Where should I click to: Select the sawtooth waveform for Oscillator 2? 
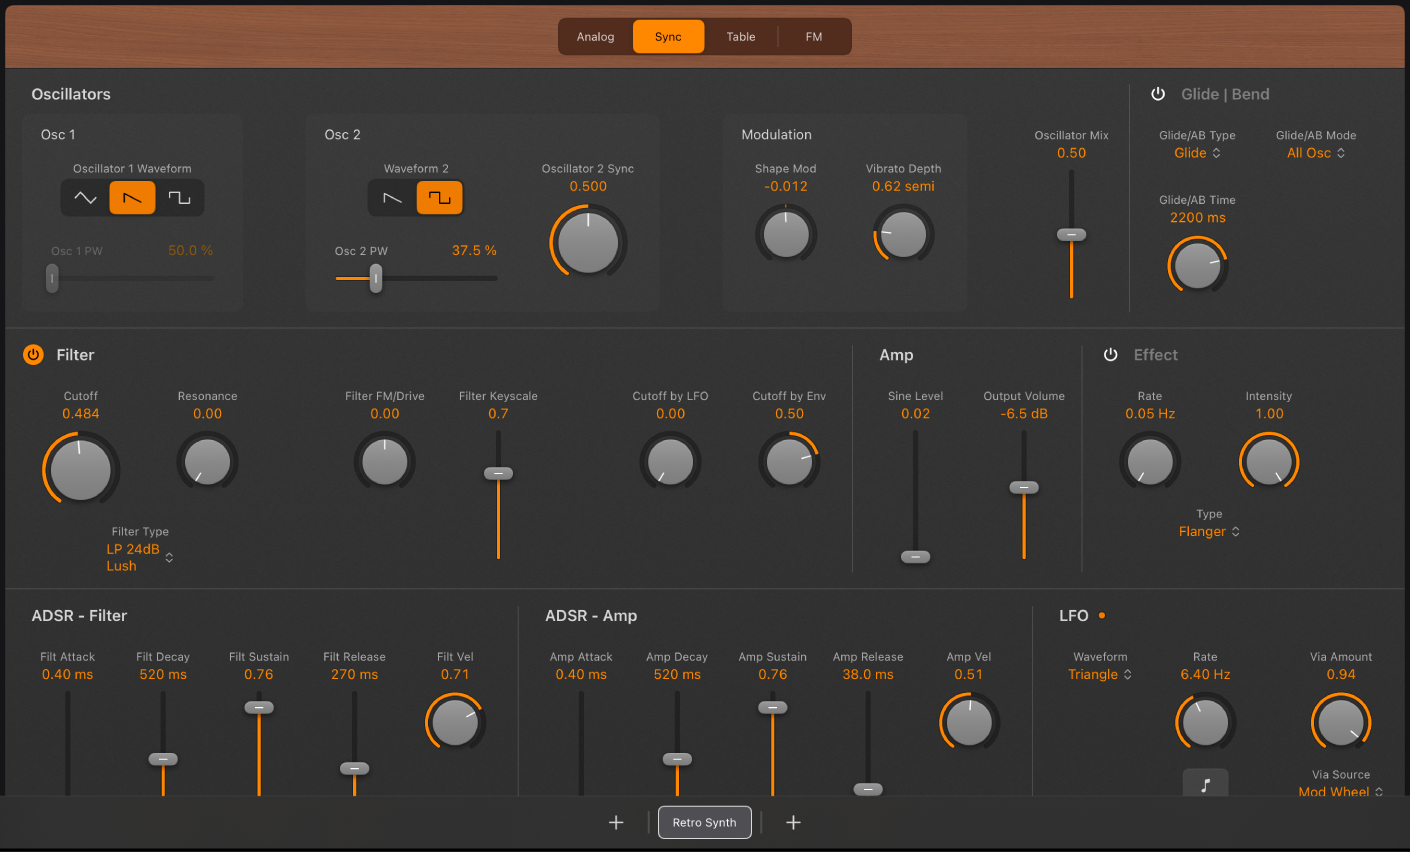tap(392, 197)
